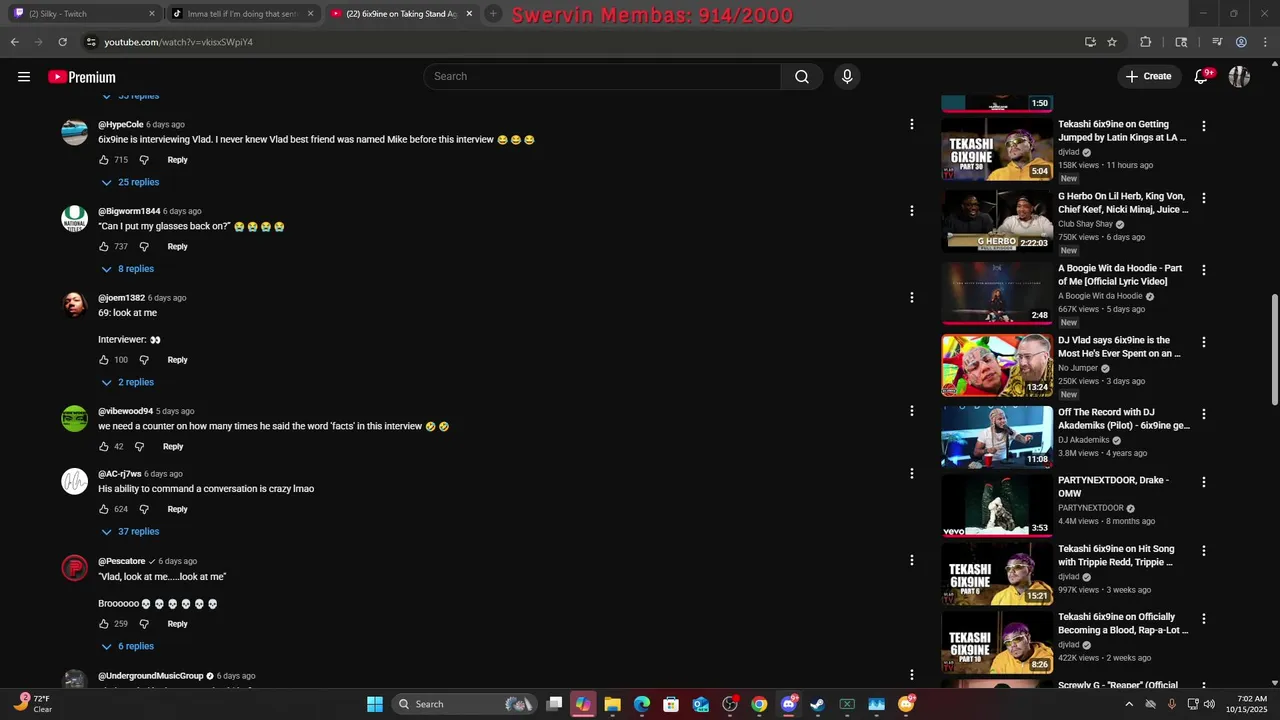Image resolution: width=1280 pixels, height=720 pixels.
Task: Open action menu for @joem1382 comment
Action: point(911,297)
